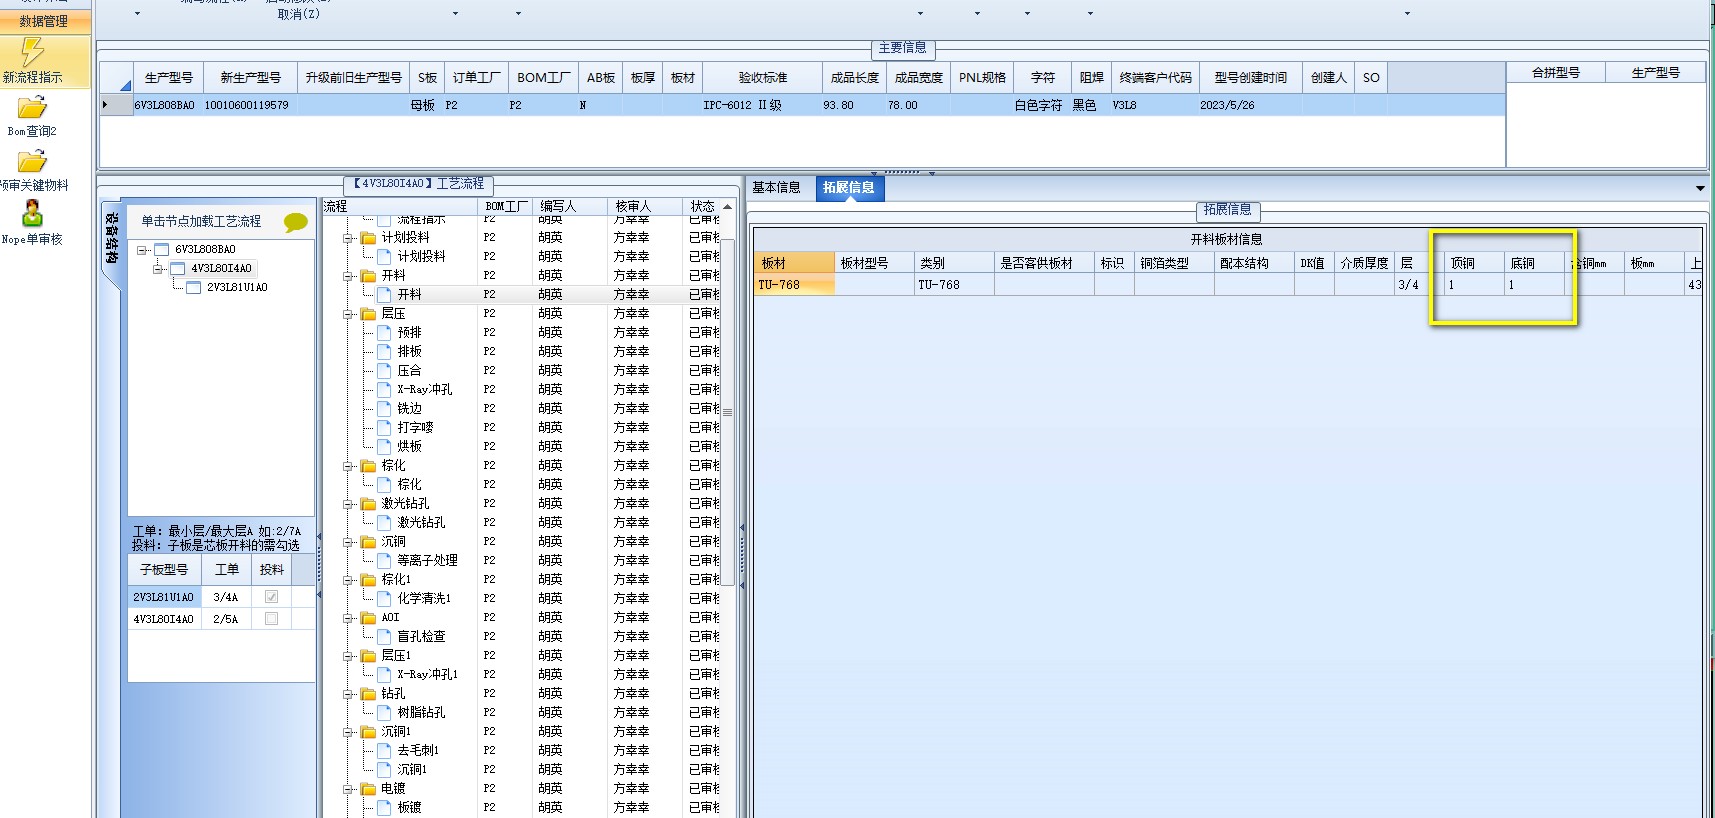The width and height of the screenshot is (1715, 818).
Task: Toggle 投料 checkbox for 2V3L81U1A0
Action: (271, 597)
